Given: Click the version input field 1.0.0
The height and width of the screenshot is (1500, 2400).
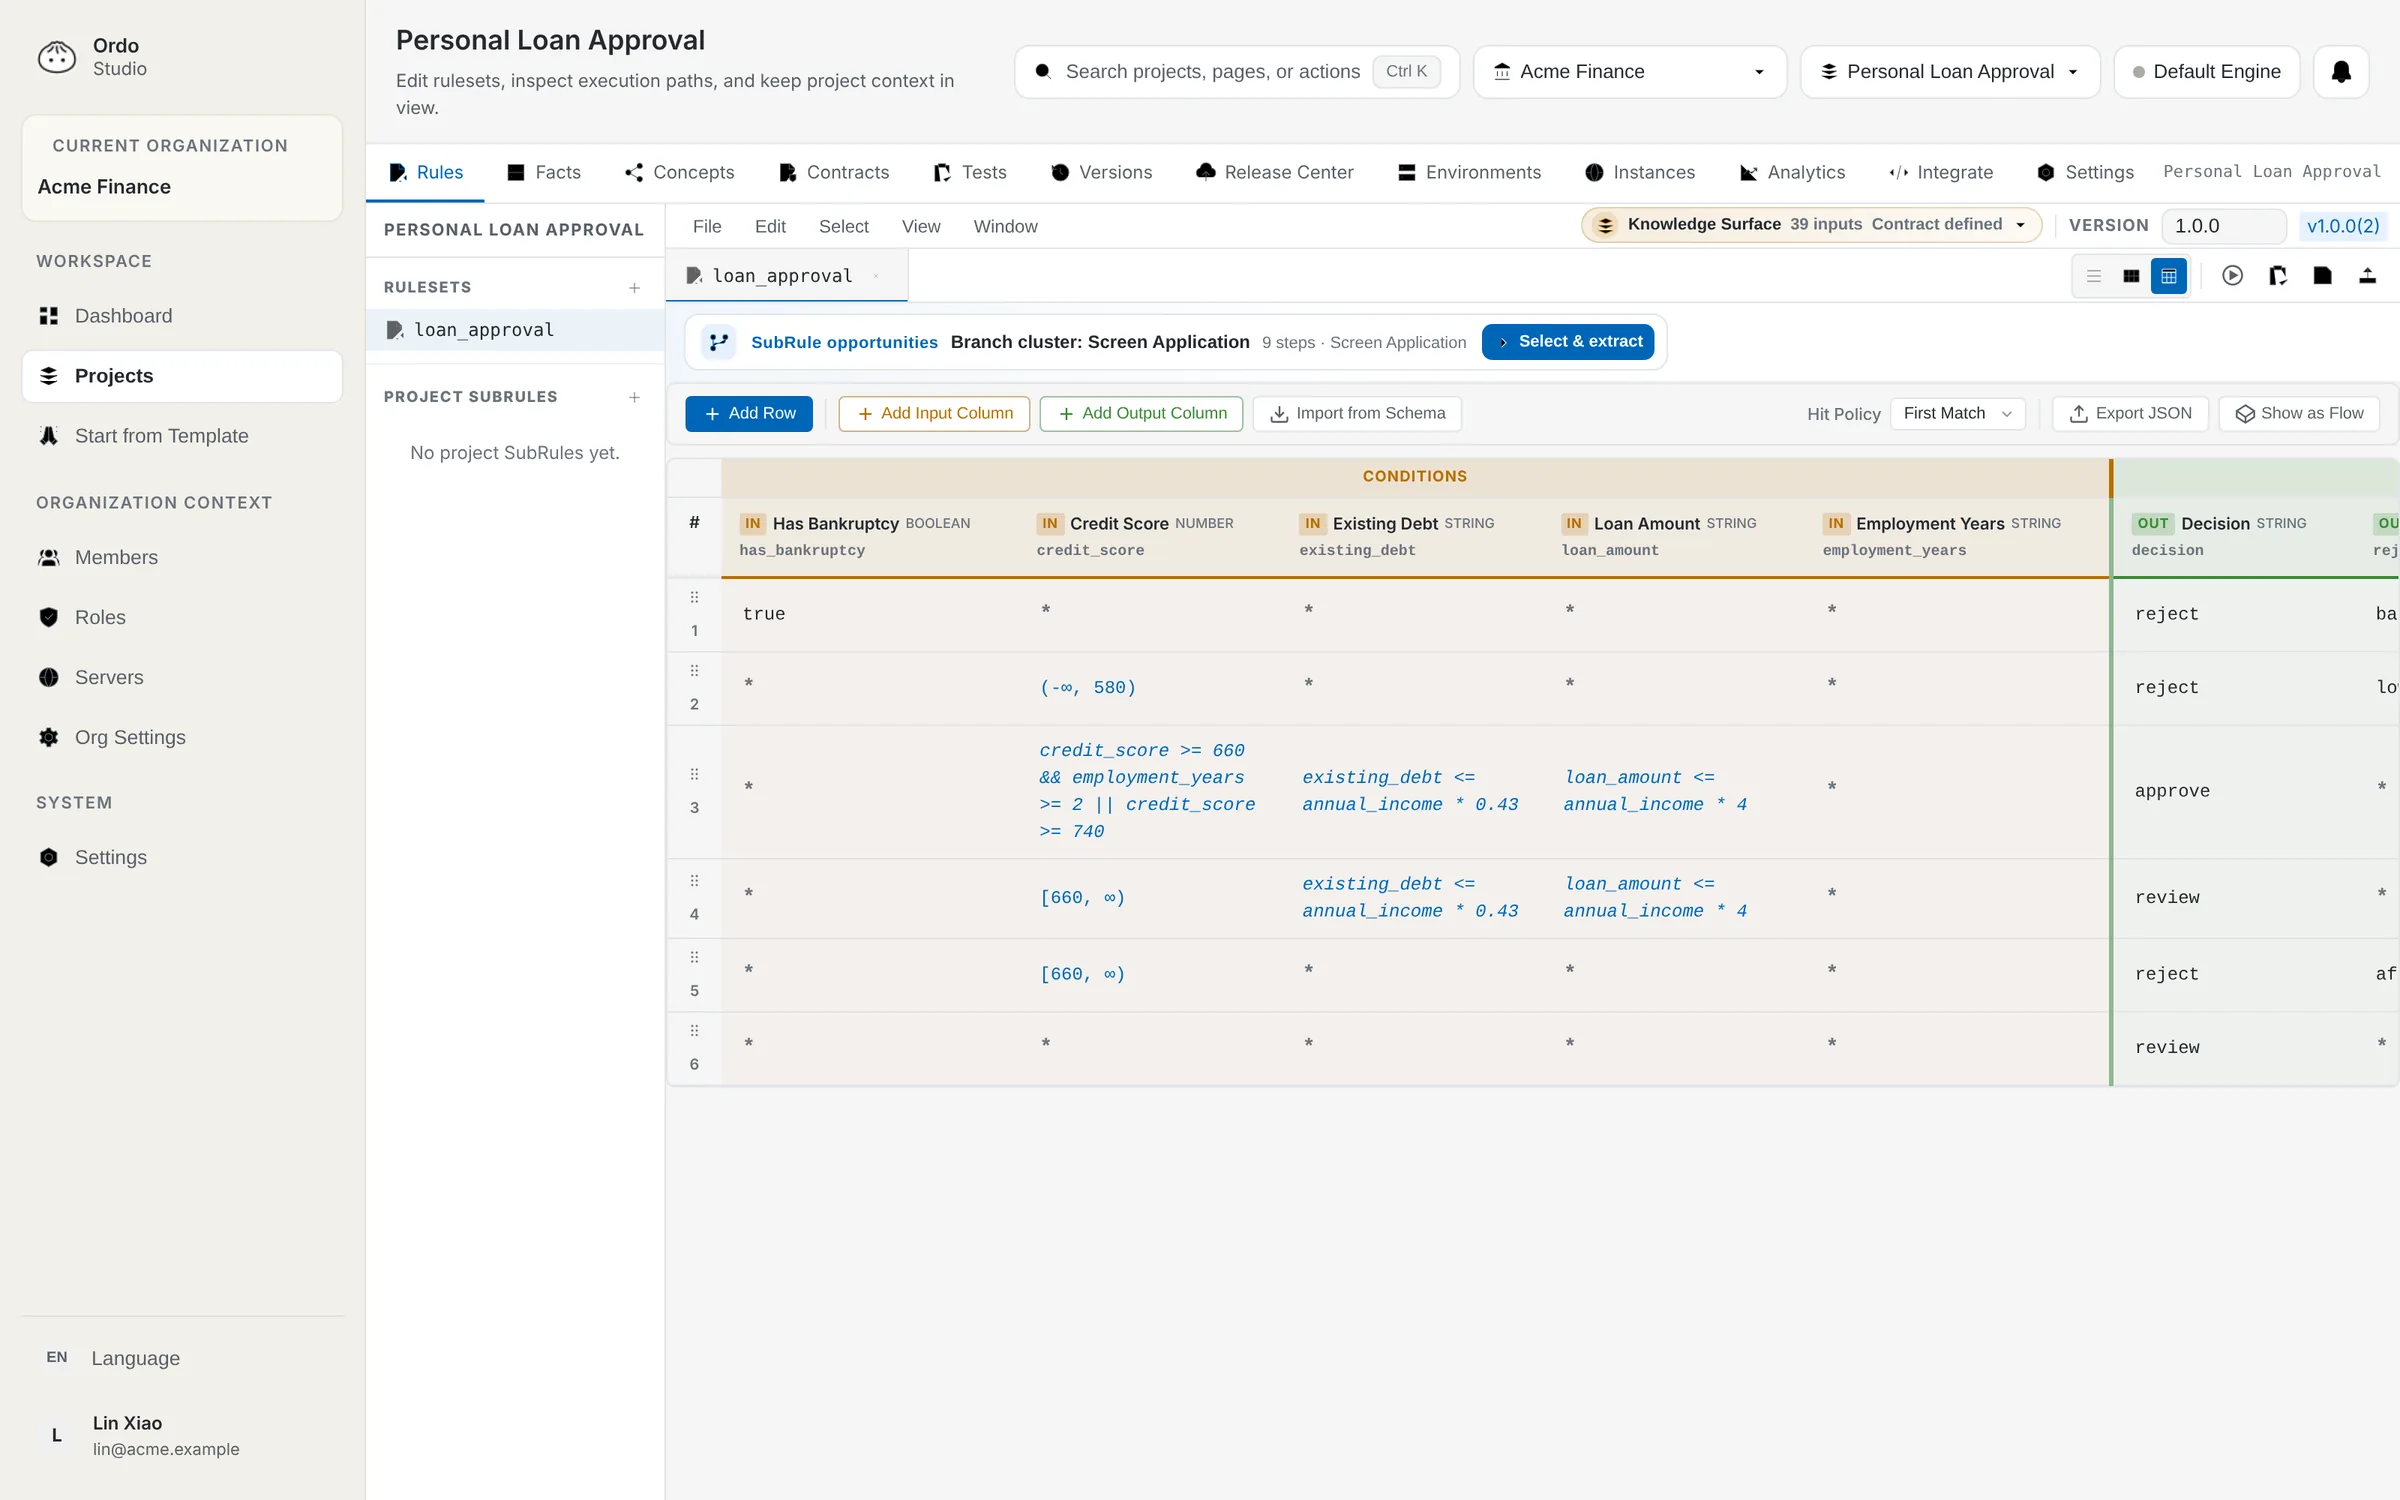Looking at the screenshot, I should (2224, 226).
